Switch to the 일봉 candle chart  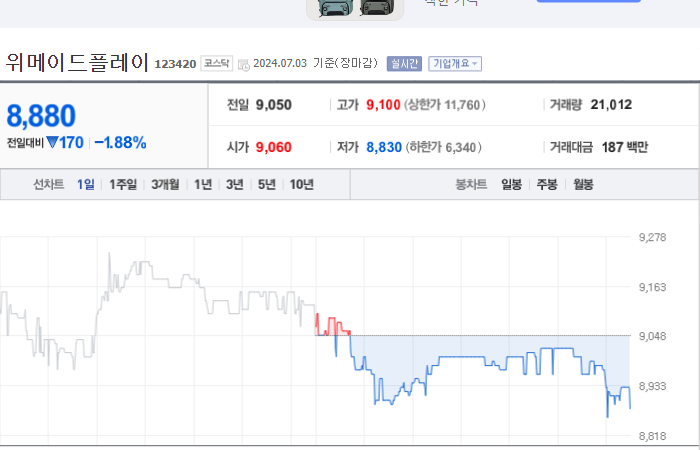click(512, 184)
